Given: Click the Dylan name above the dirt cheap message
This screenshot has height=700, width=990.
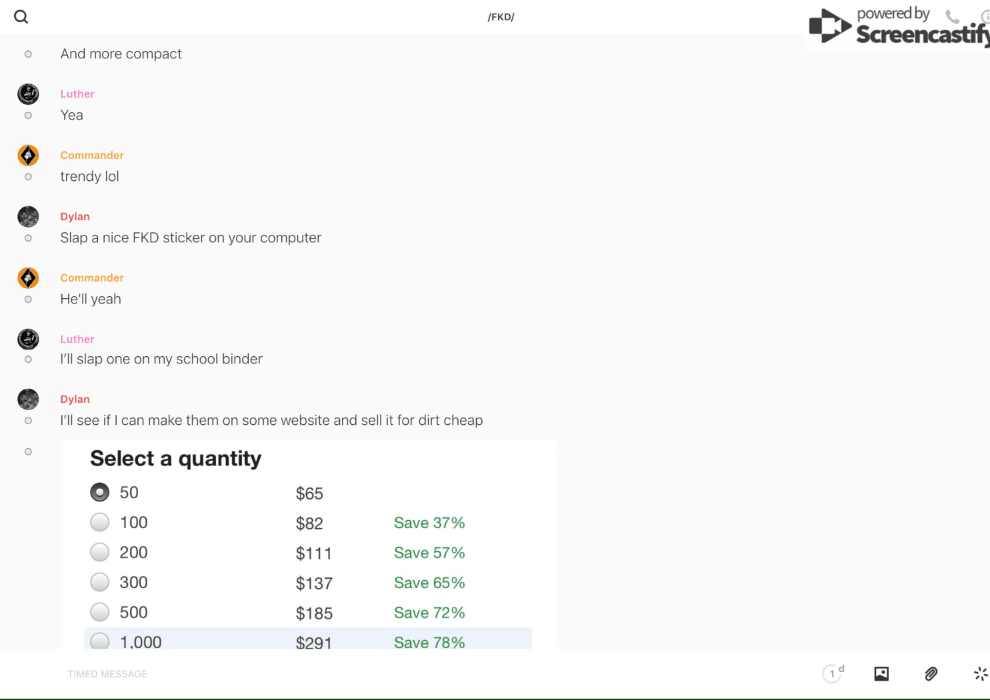Looking at the screenshot, I should (75, 399).
